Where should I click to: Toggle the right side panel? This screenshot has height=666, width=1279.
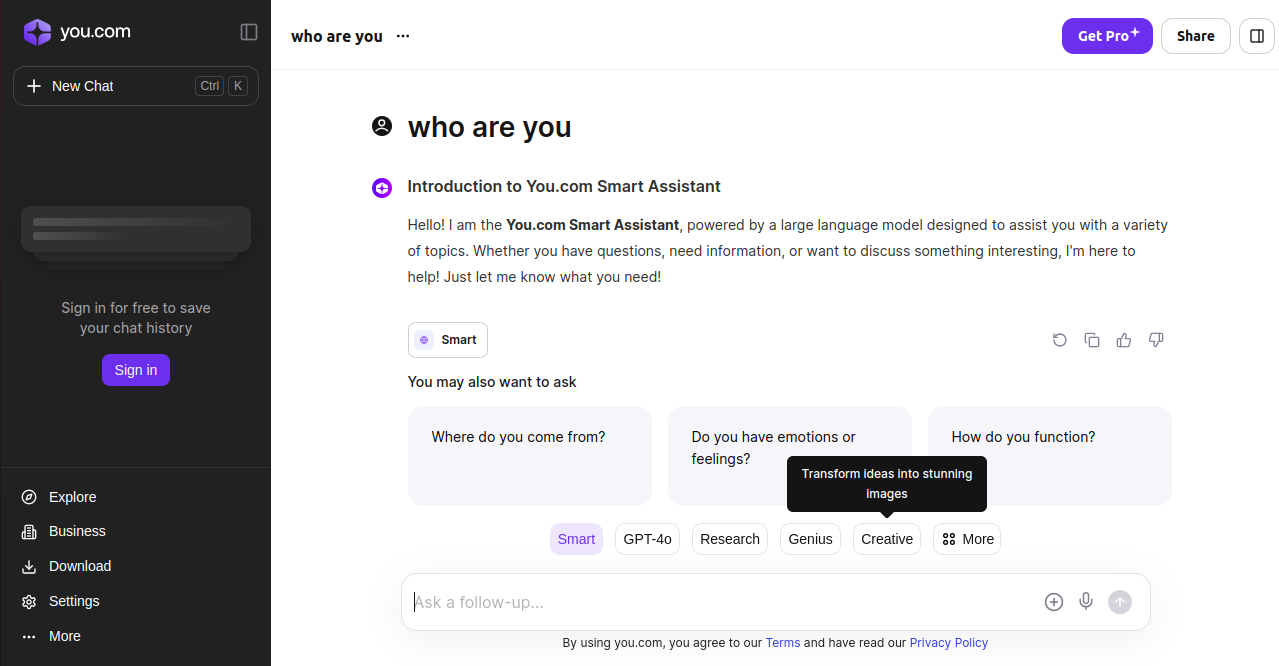(x=1257, y=36)
